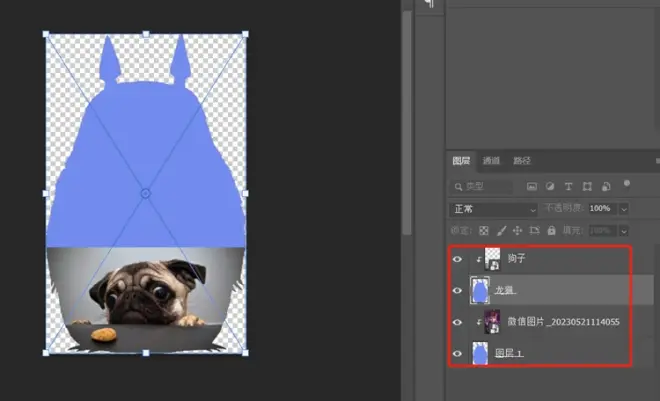660x401 pixels.
Task: Open the 不透明度 opacity slider arrow
Action: 624,209
